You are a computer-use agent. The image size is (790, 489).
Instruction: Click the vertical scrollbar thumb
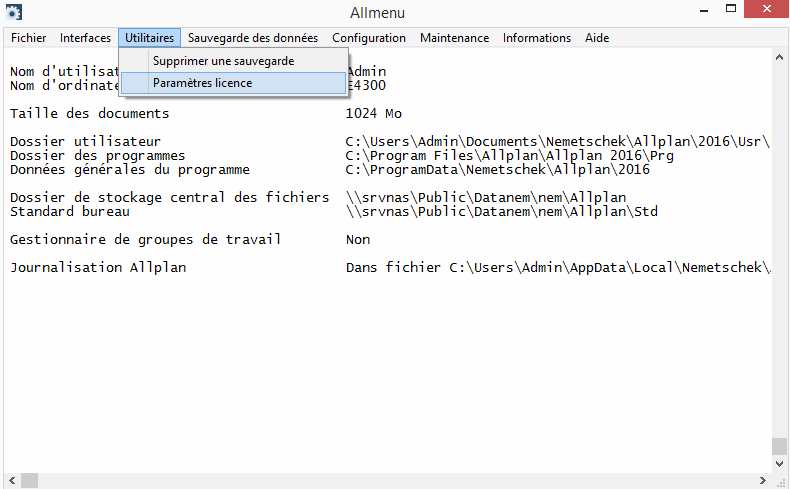click(x=779, y=446)
